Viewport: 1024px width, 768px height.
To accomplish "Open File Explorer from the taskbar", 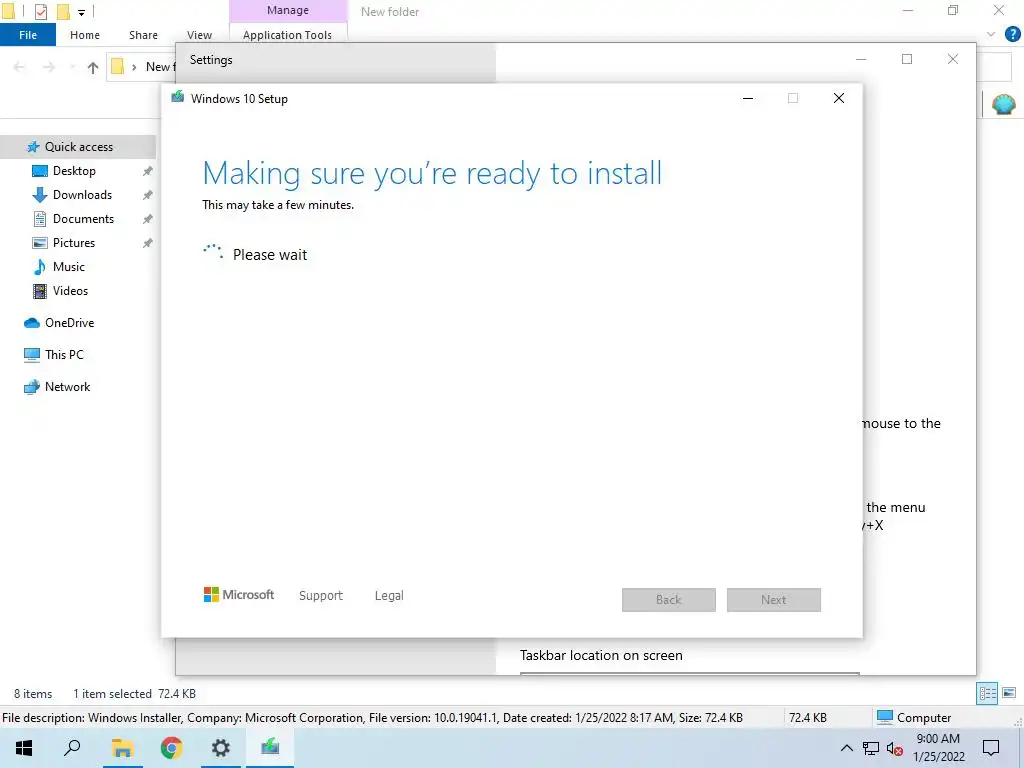I will click(x=122, y=748).
